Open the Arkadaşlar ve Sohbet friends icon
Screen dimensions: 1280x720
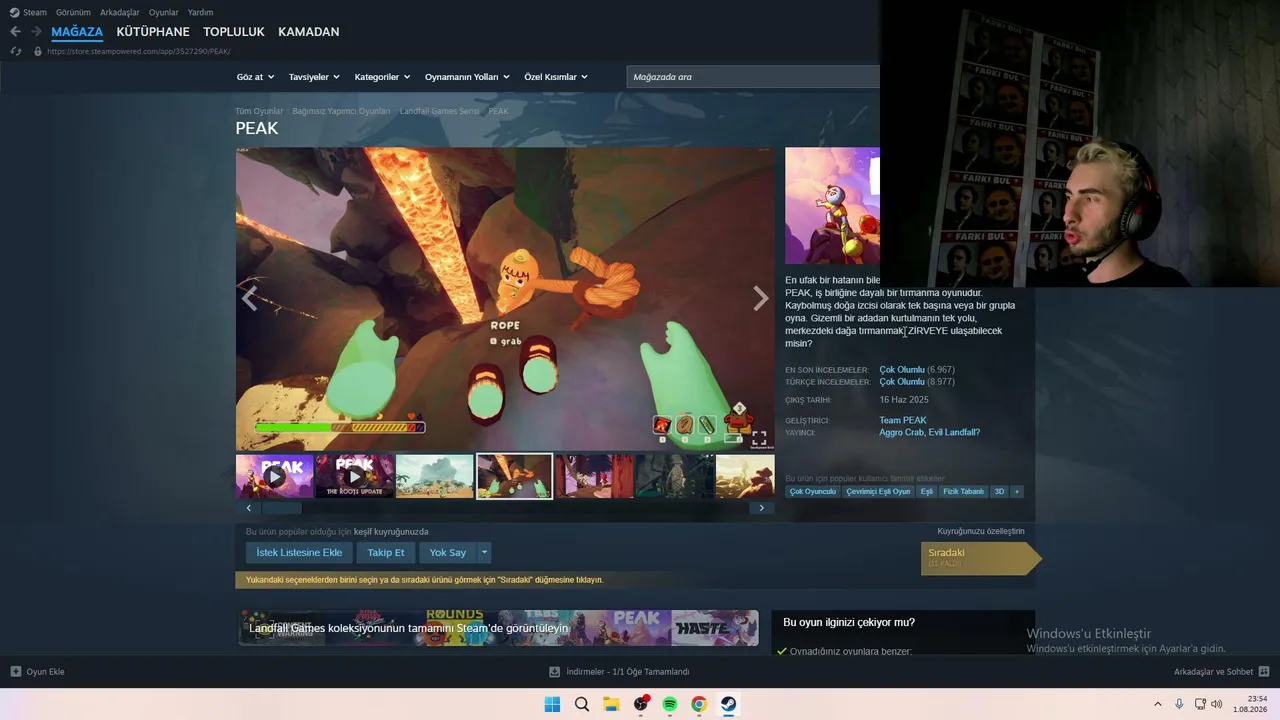click(1264, 672)
